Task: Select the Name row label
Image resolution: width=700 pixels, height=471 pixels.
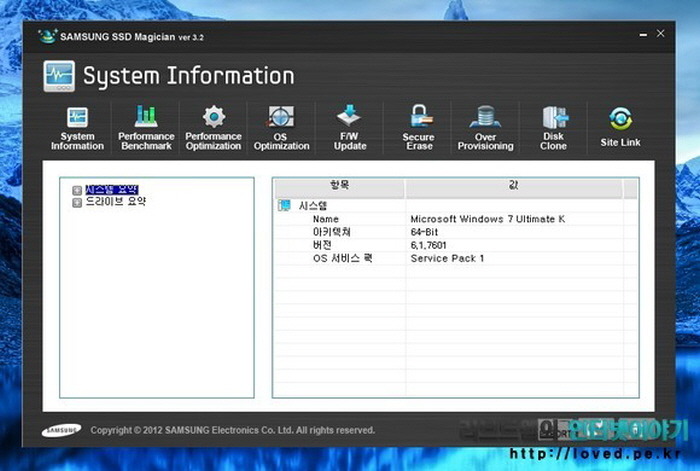Action: [x=325, y=219]
